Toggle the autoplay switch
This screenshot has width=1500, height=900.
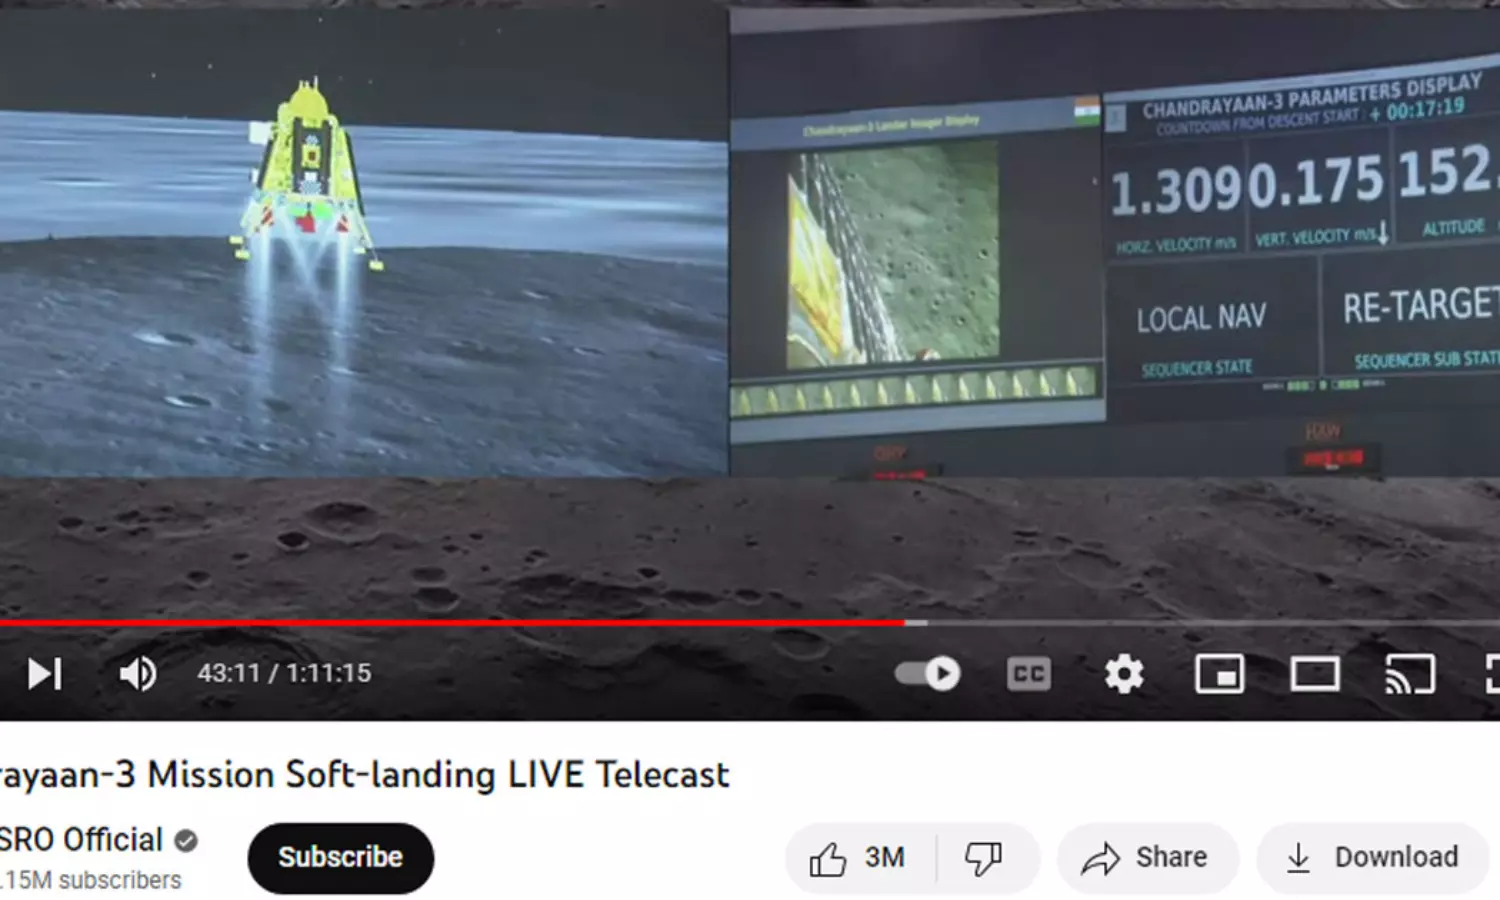coord(928,673)
